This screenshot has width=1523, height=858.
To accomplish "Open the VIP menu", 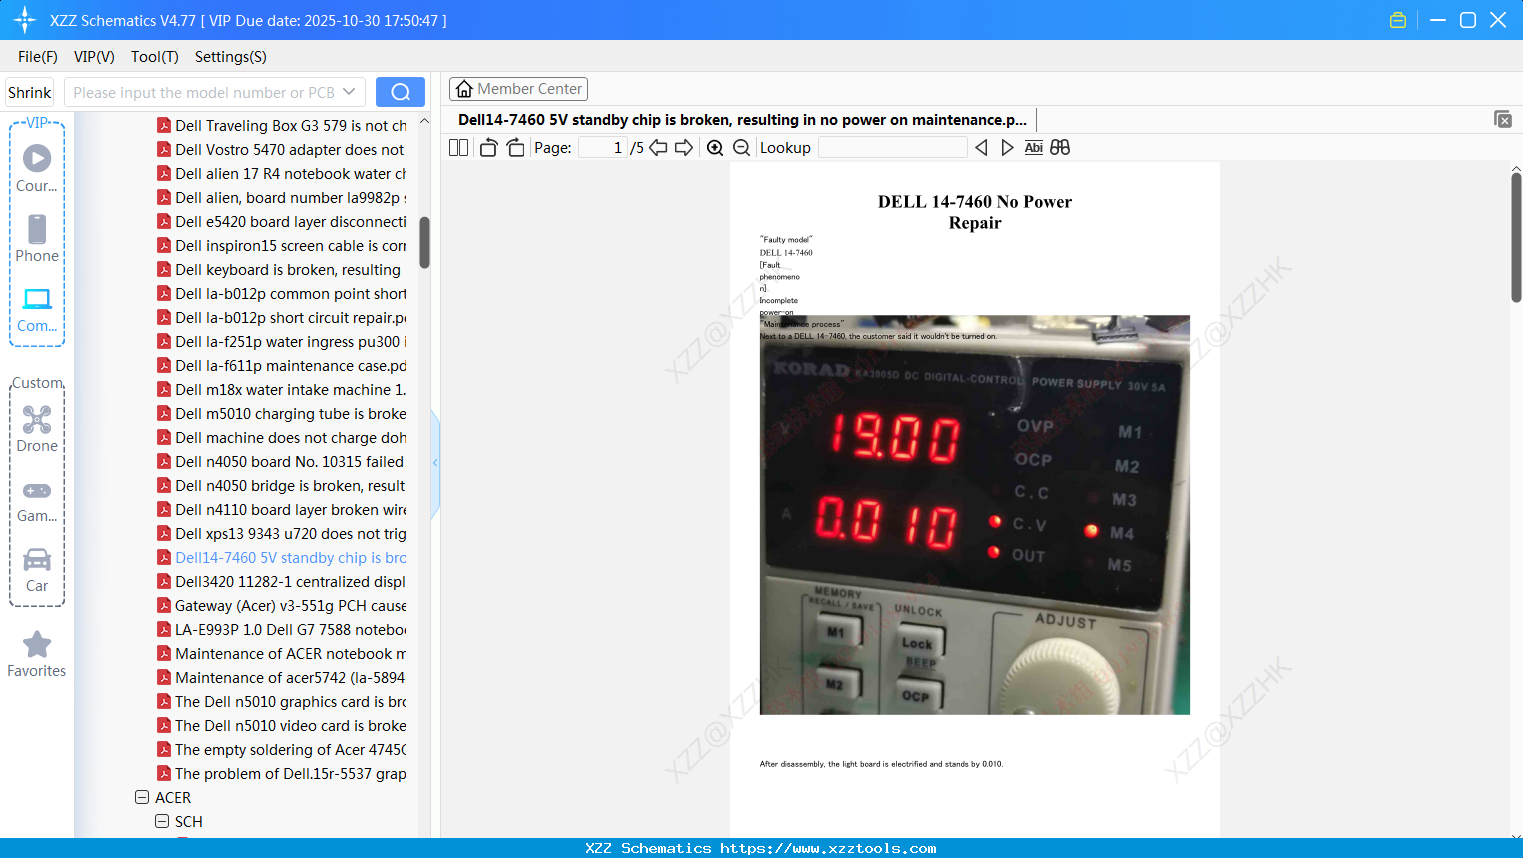I will pyautogui.click(x=94, y=57).
